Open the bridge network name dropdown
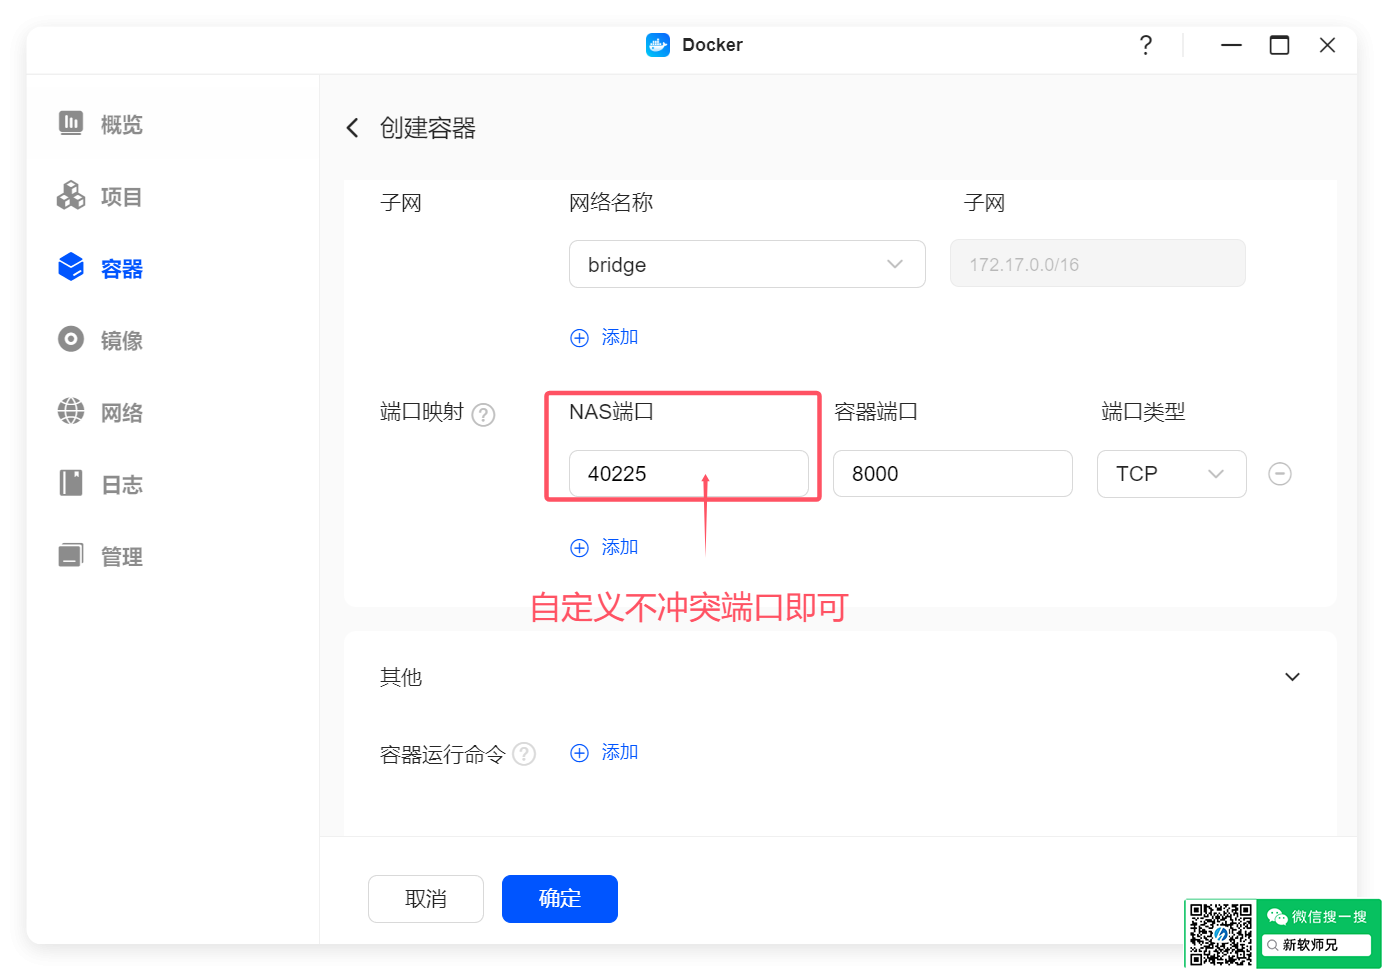Screen dimensions: 1383x970 pyautogui.click(x=746, y=264)
